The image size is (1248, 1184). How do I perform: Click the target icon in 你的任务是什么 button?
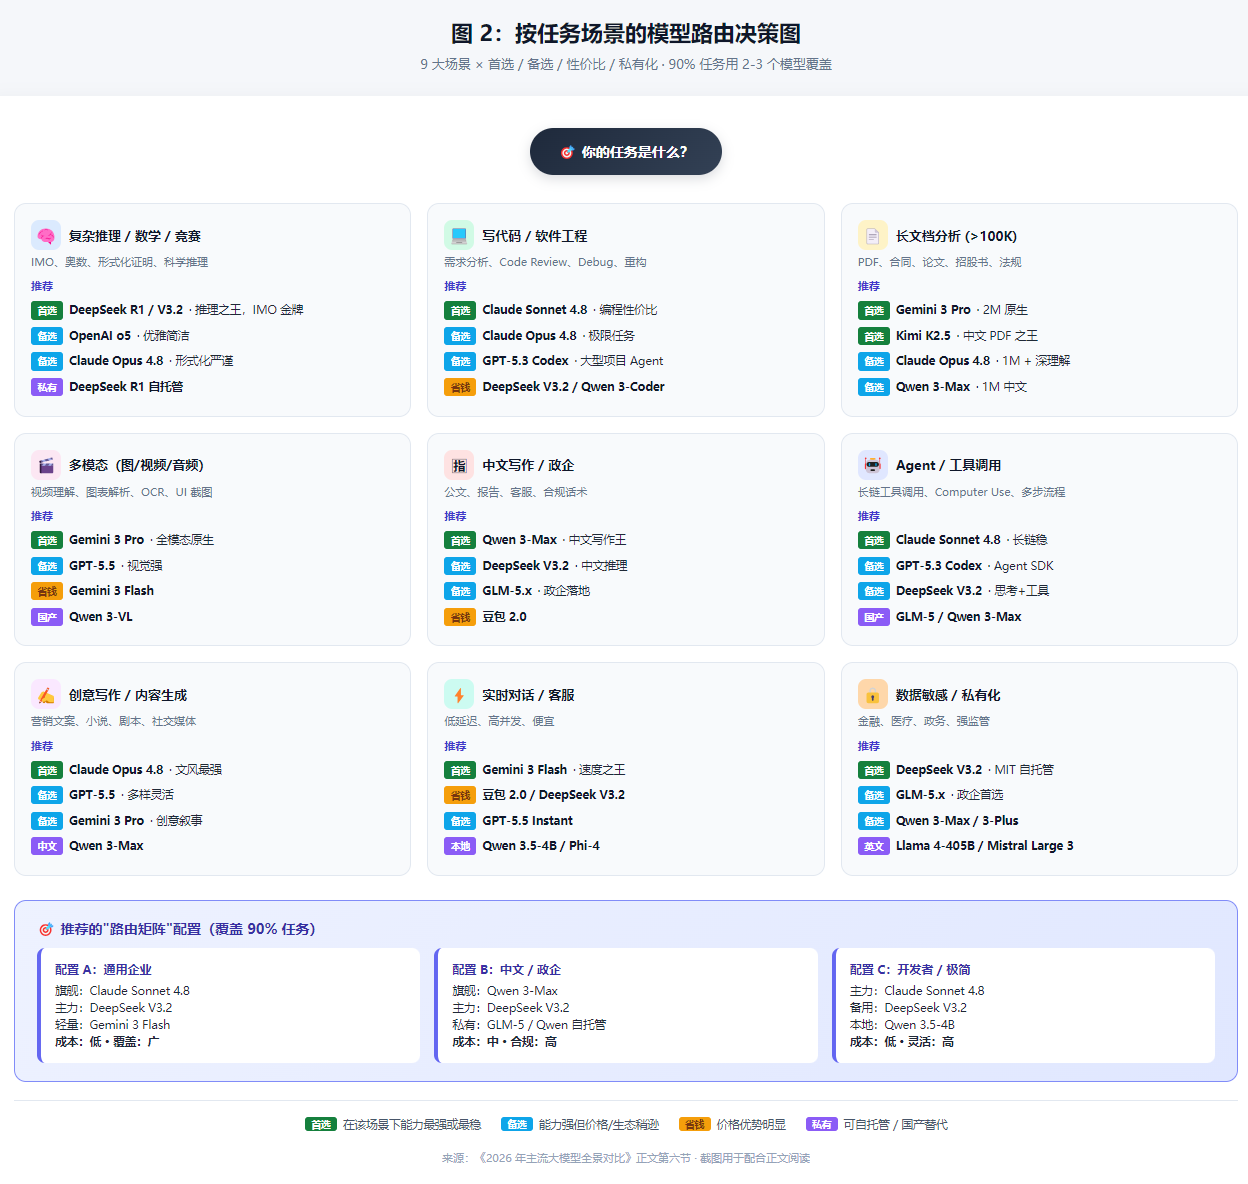(567, 152)
